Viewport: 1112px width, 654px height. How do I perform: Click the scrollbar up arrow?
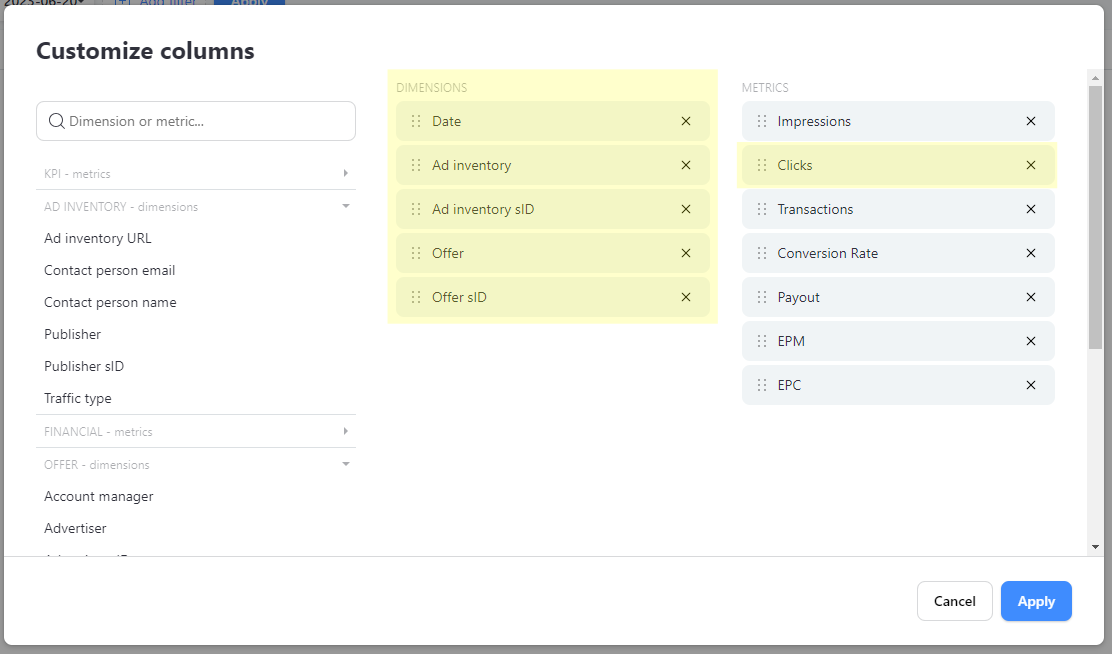(x=1096, y=78)
